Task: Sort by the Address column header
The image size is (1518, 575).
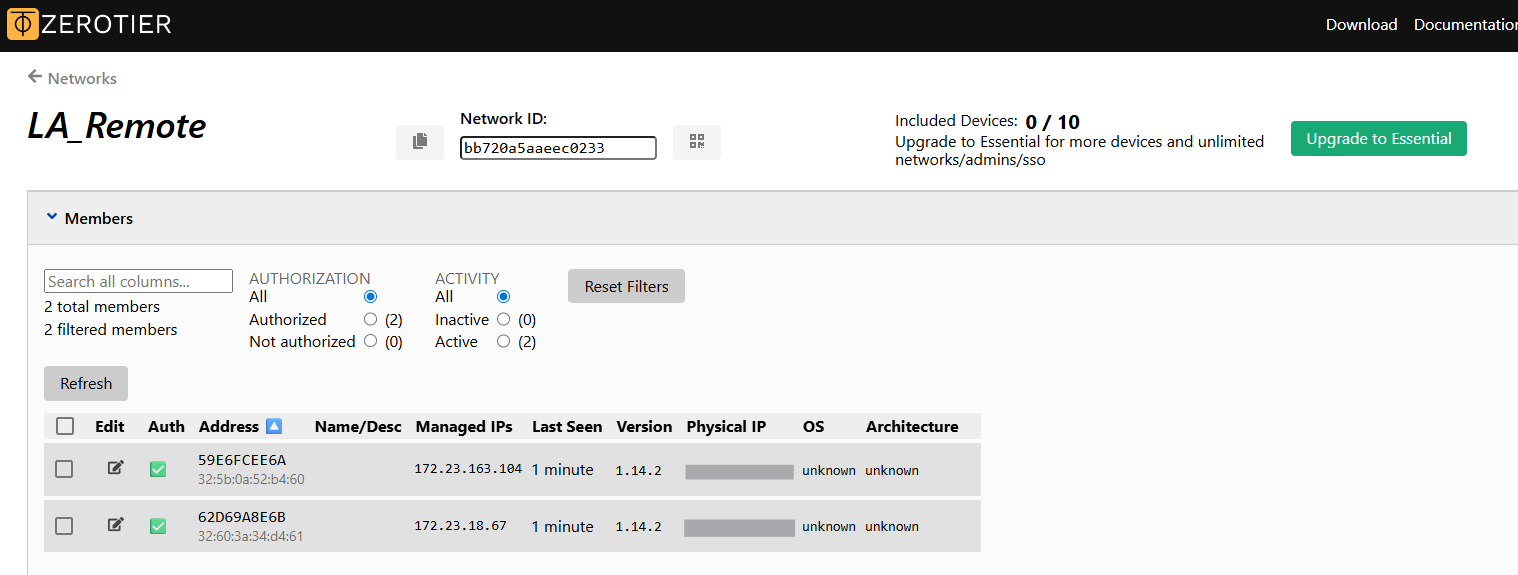Action: click(229, 426)
